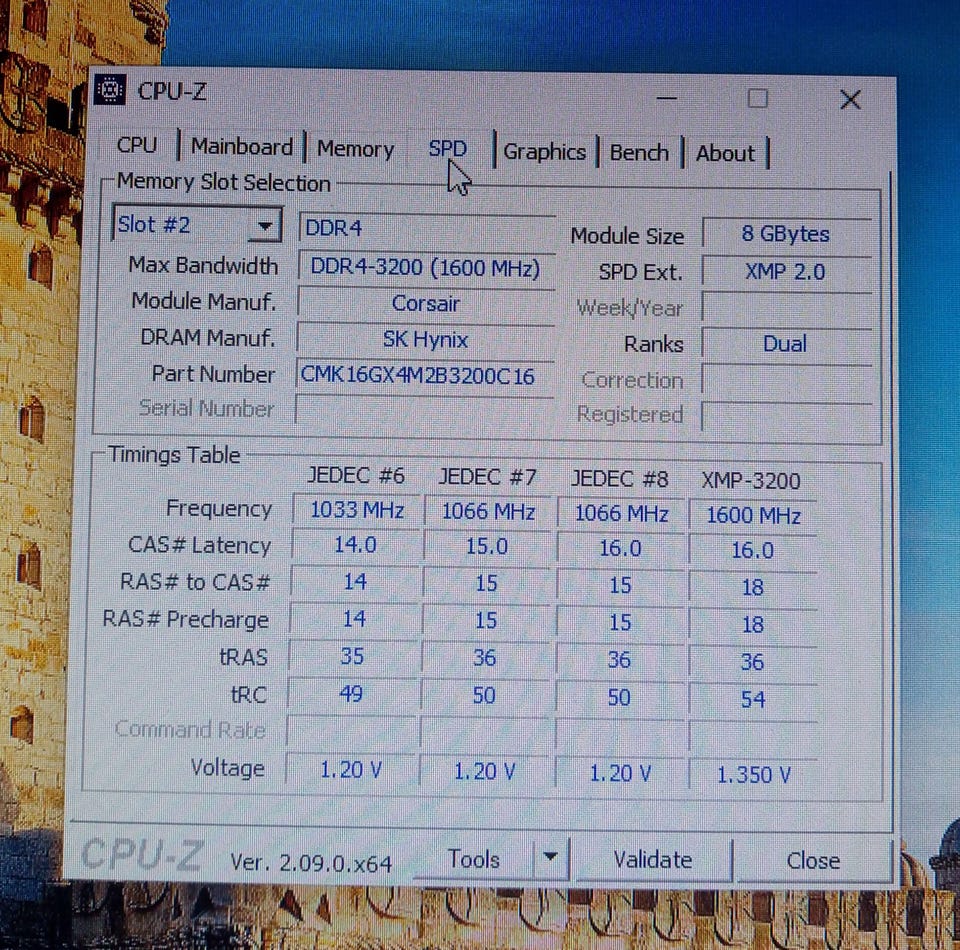
Task: Click the Dual ranks value
Action: [x=786, y=344]
